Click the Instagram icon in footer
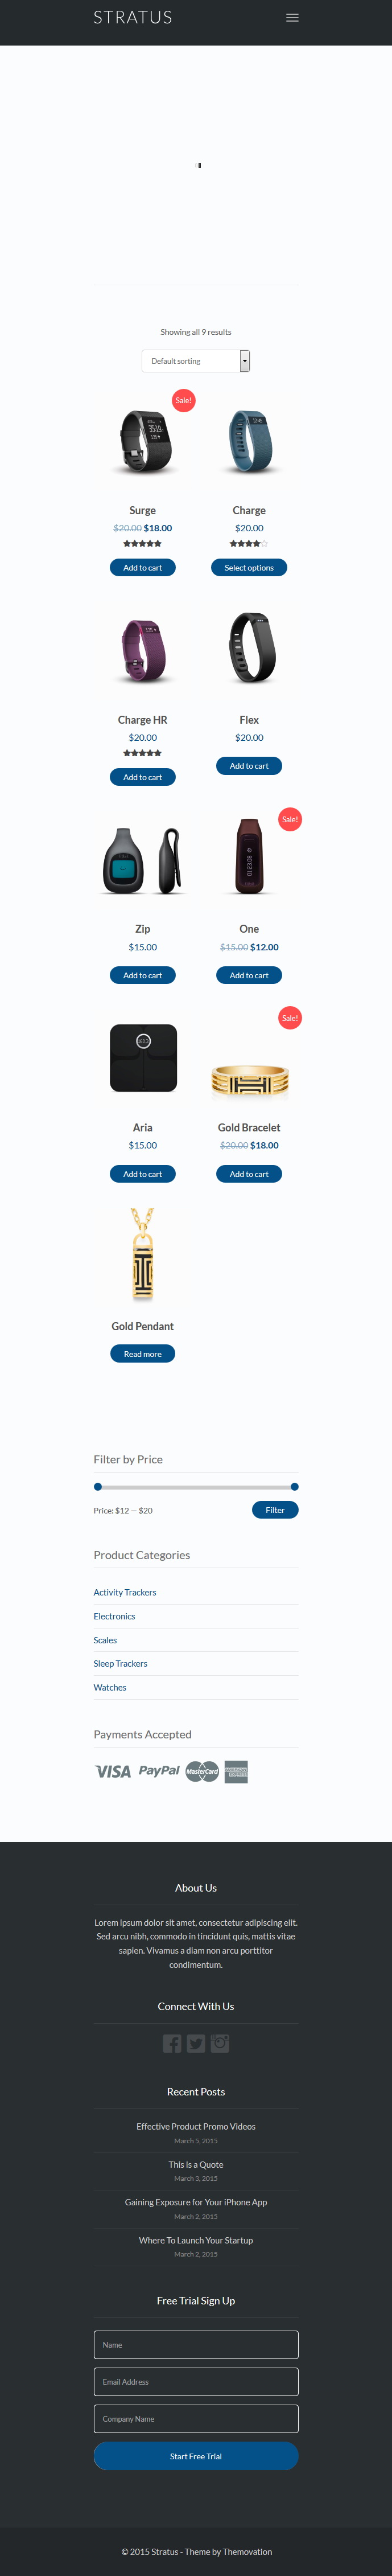This screenshot has height=2576, width=392. pos(220,2043)
